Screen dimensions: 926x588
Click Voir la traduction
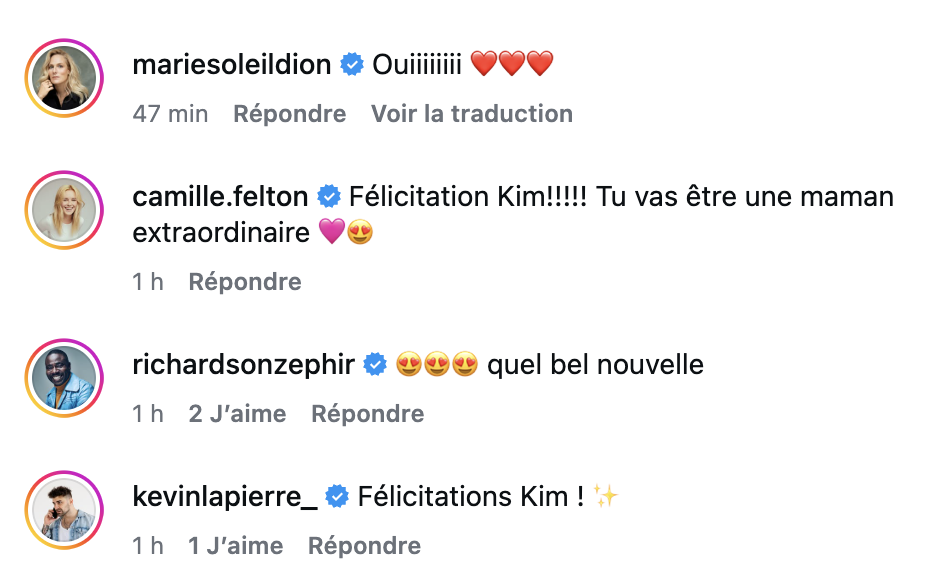tap(472, 114)
